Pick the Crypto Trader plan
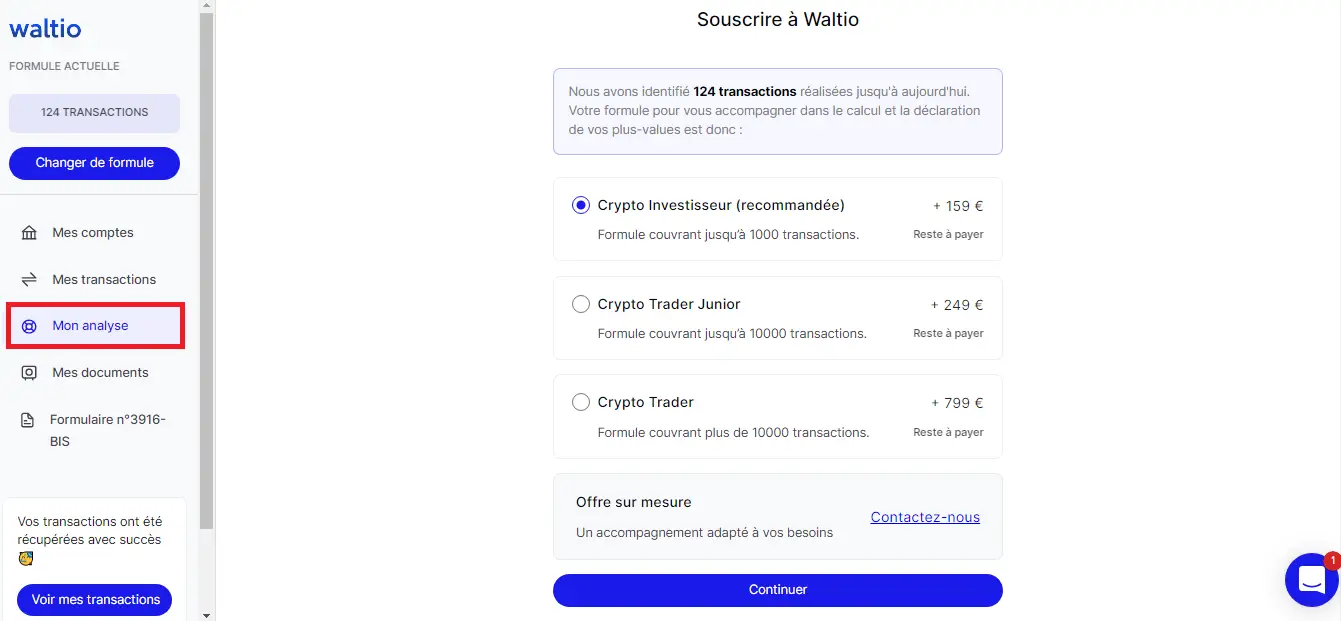Image resolution: width=1341 pixels, height=621 pixels. pos(581,401)
